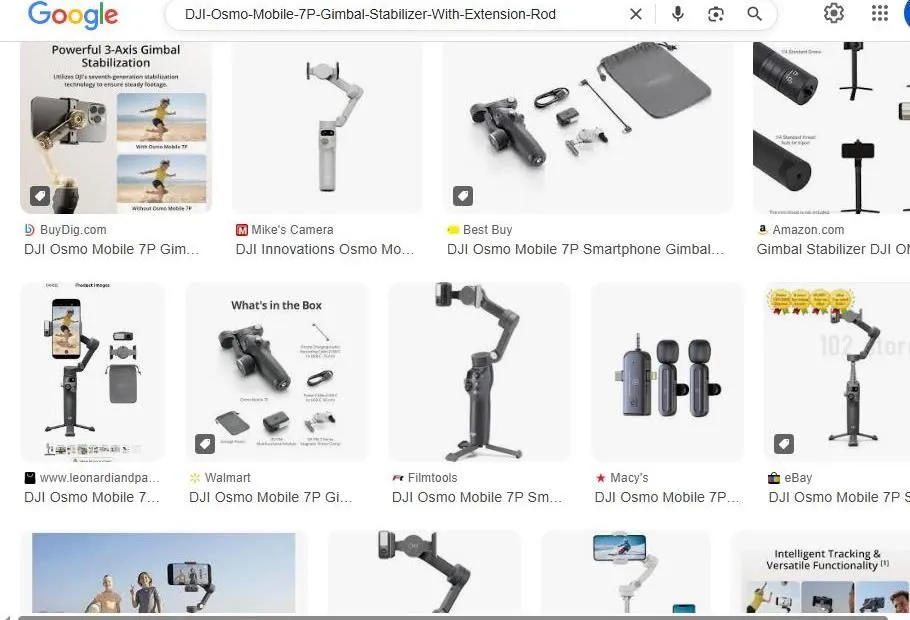The width and height of the screenshot is (910, 620).
Task: Click the tag badge on the BuyDig thumbnail
Action: click(38, 195)
